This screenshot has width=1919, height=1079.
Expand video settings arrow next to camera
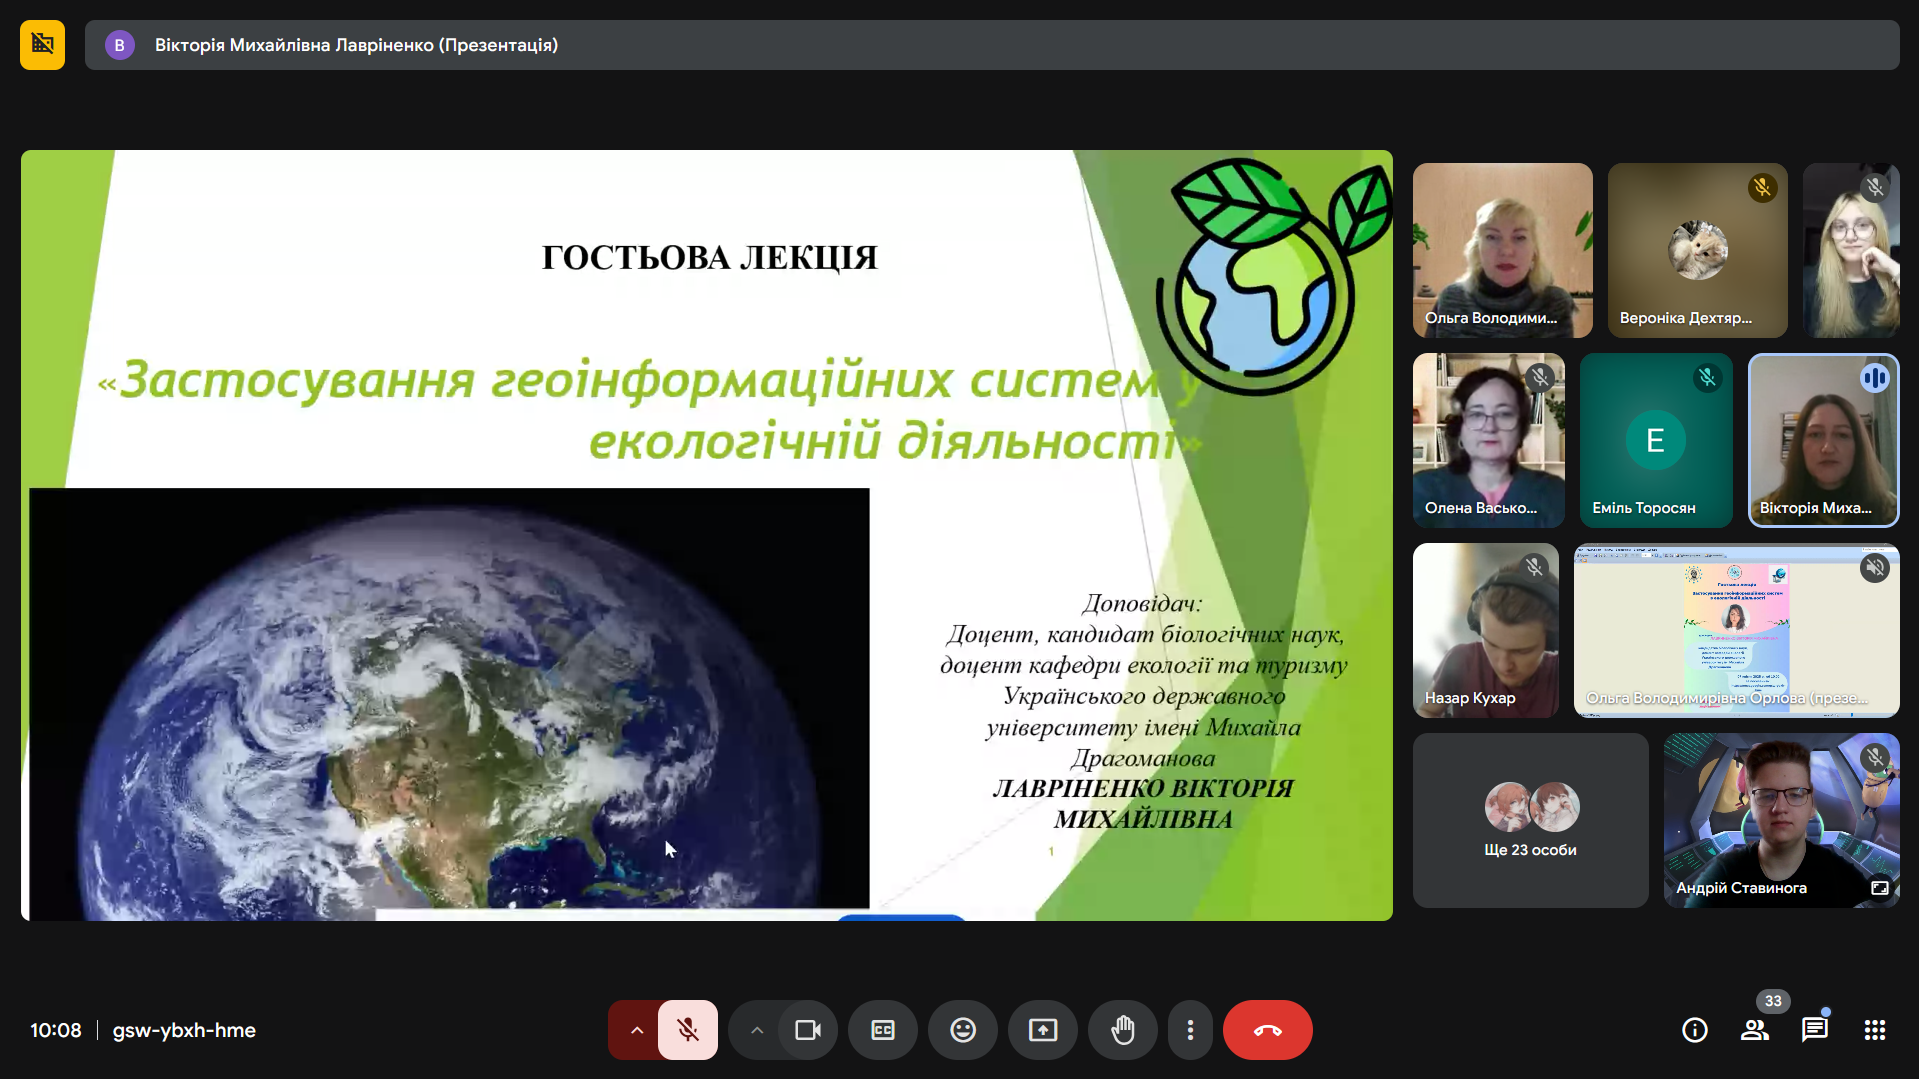[x=757, y=1030]
